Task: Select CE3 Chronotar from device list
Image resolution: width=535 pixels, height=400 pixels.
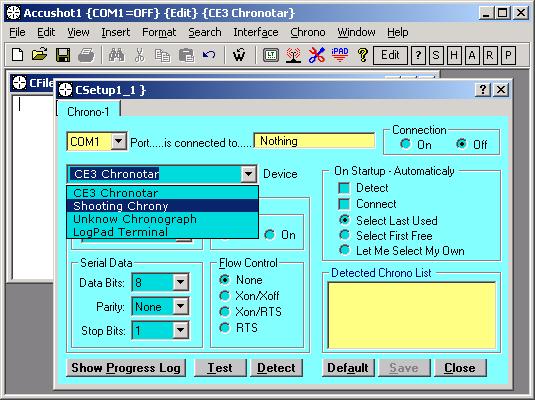Action: tap(163, 193)
